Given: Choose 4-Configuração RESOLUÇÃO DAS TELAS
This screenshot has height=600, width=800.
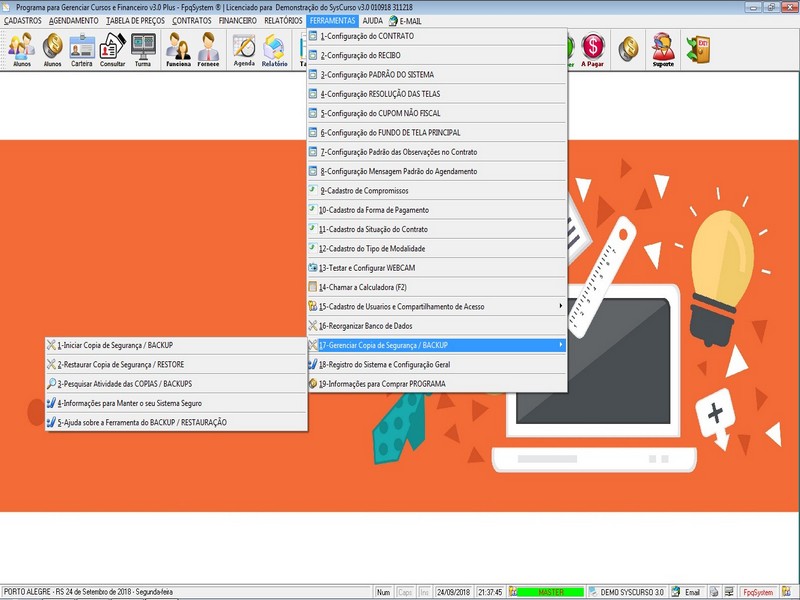Looking at the screenshot, I should click(x=437, y=94).
